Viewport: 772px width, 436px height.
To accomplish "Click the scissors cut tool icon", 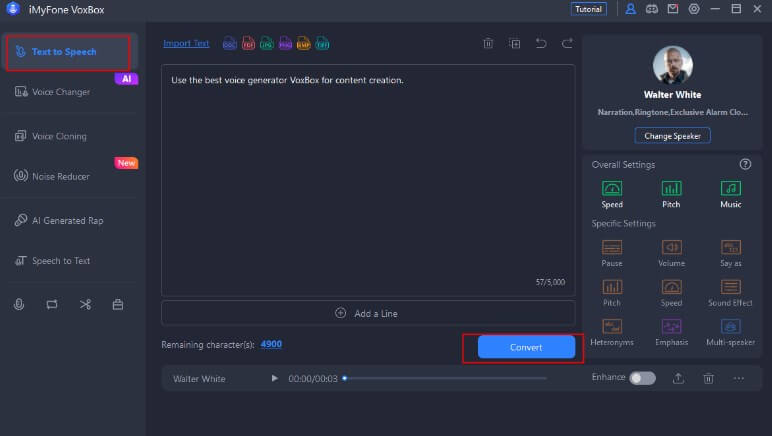I will pos(85,305).
